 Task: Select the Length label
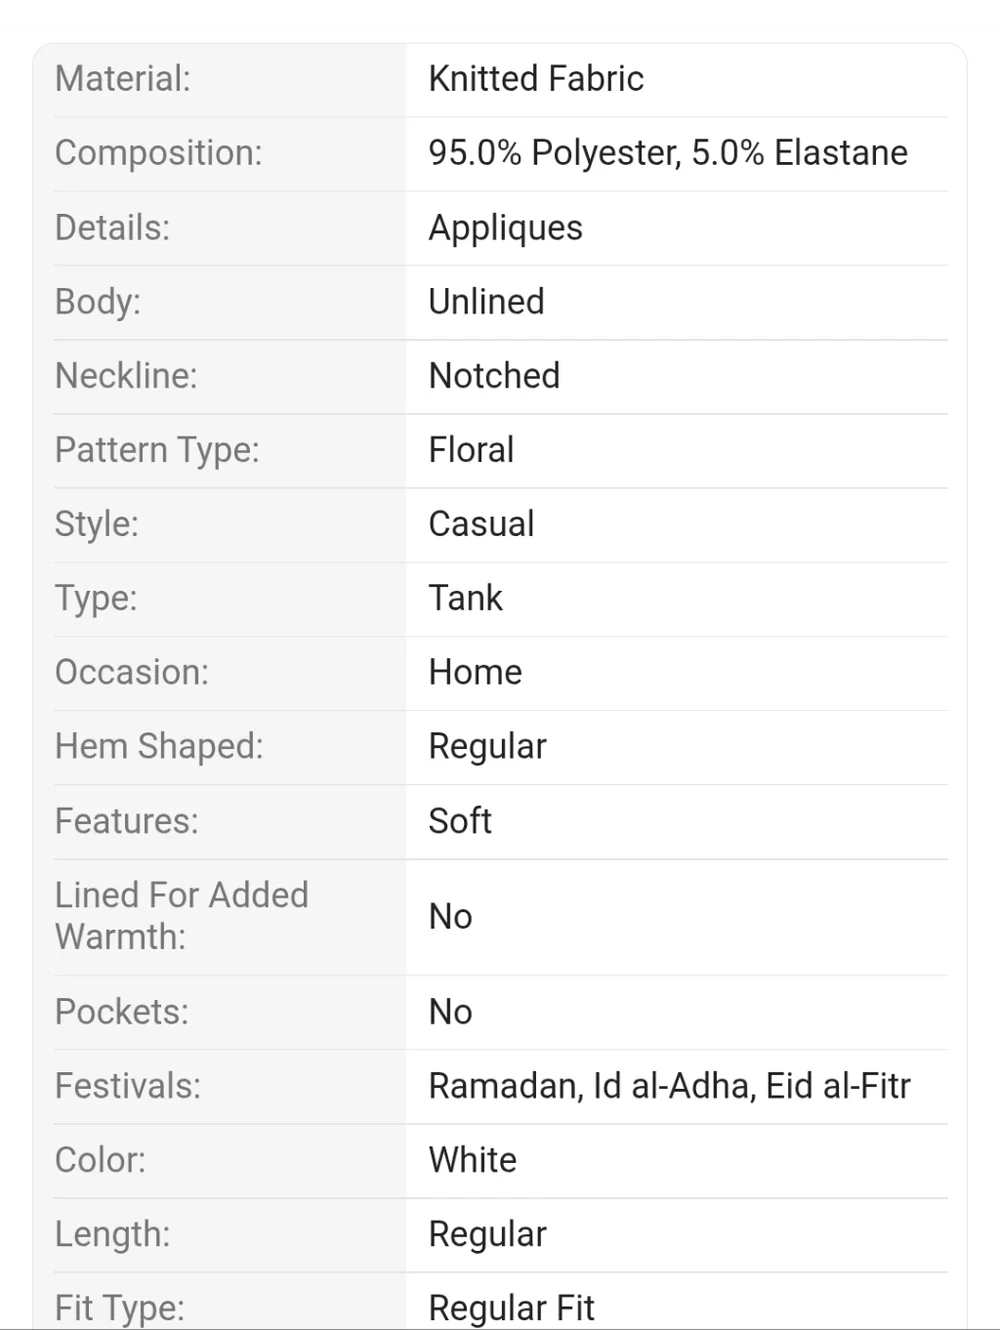112,1235
